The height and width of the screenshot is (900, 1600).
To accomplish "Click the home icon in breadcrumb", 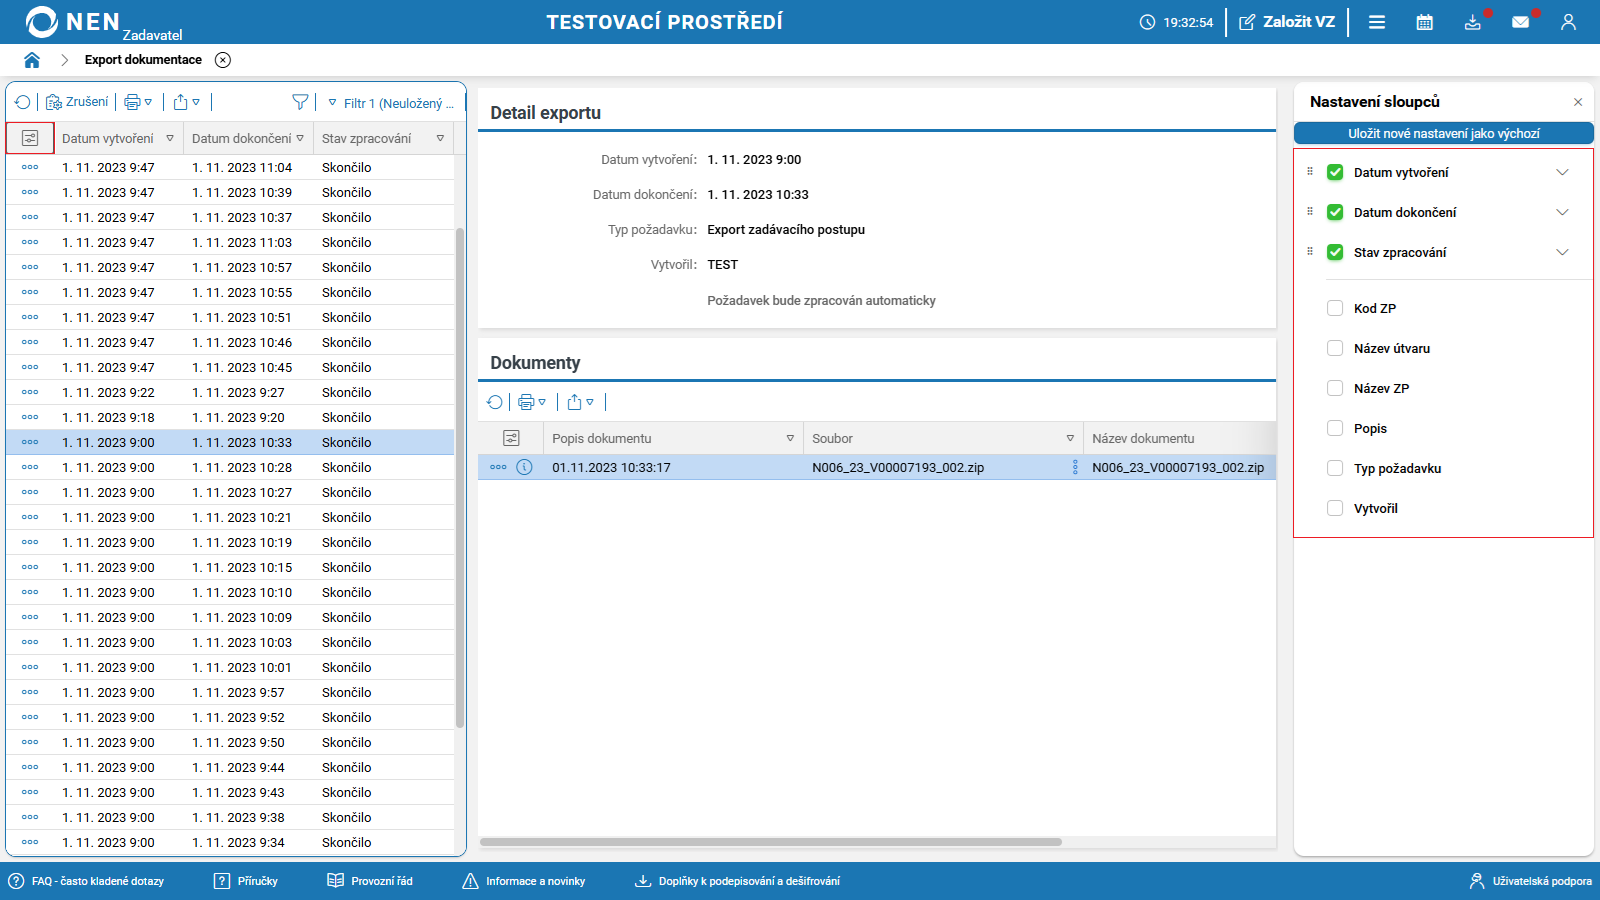I will coord(32,60).
